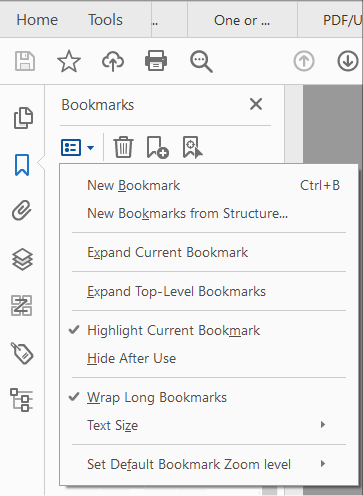Click the find current bookmark icon
This screenshot has height=496, width=363.
pos(193,147)
